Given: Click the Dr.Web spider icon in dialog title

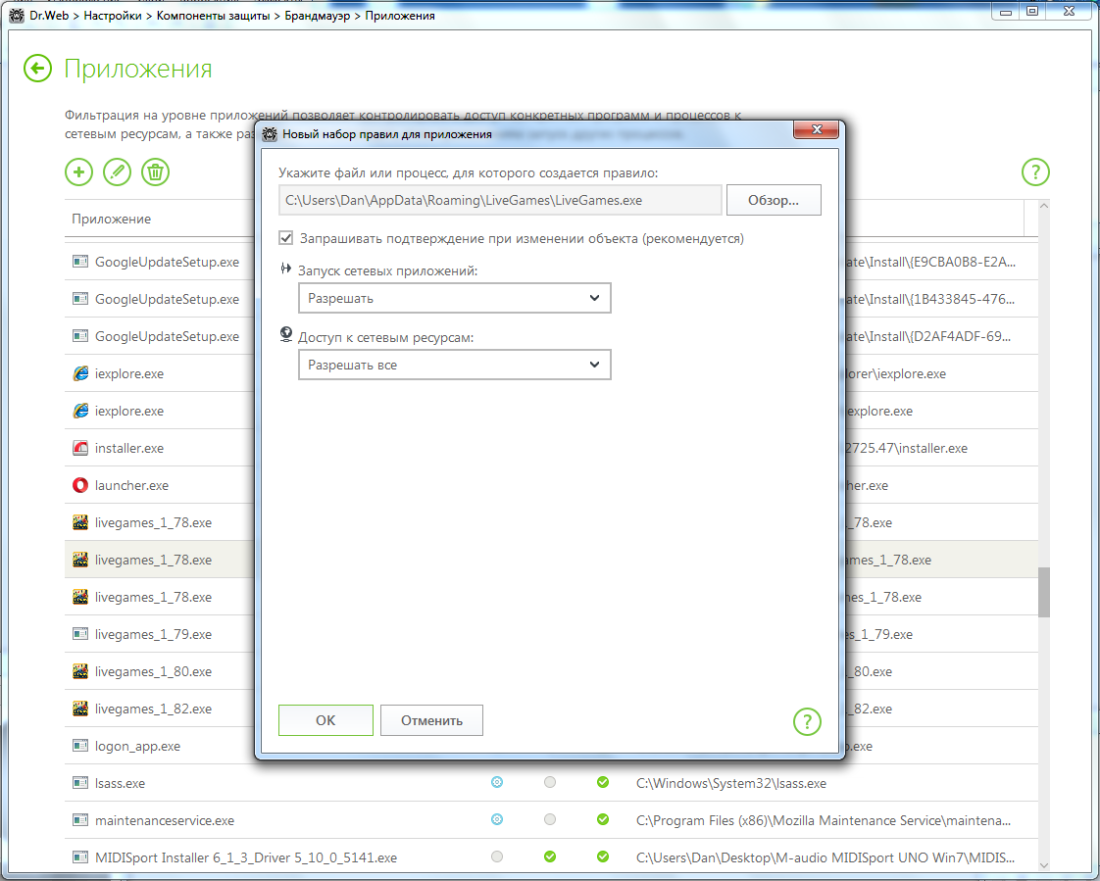Looking at the screenshot, I should pyautogui.click(x=270, y=134).
